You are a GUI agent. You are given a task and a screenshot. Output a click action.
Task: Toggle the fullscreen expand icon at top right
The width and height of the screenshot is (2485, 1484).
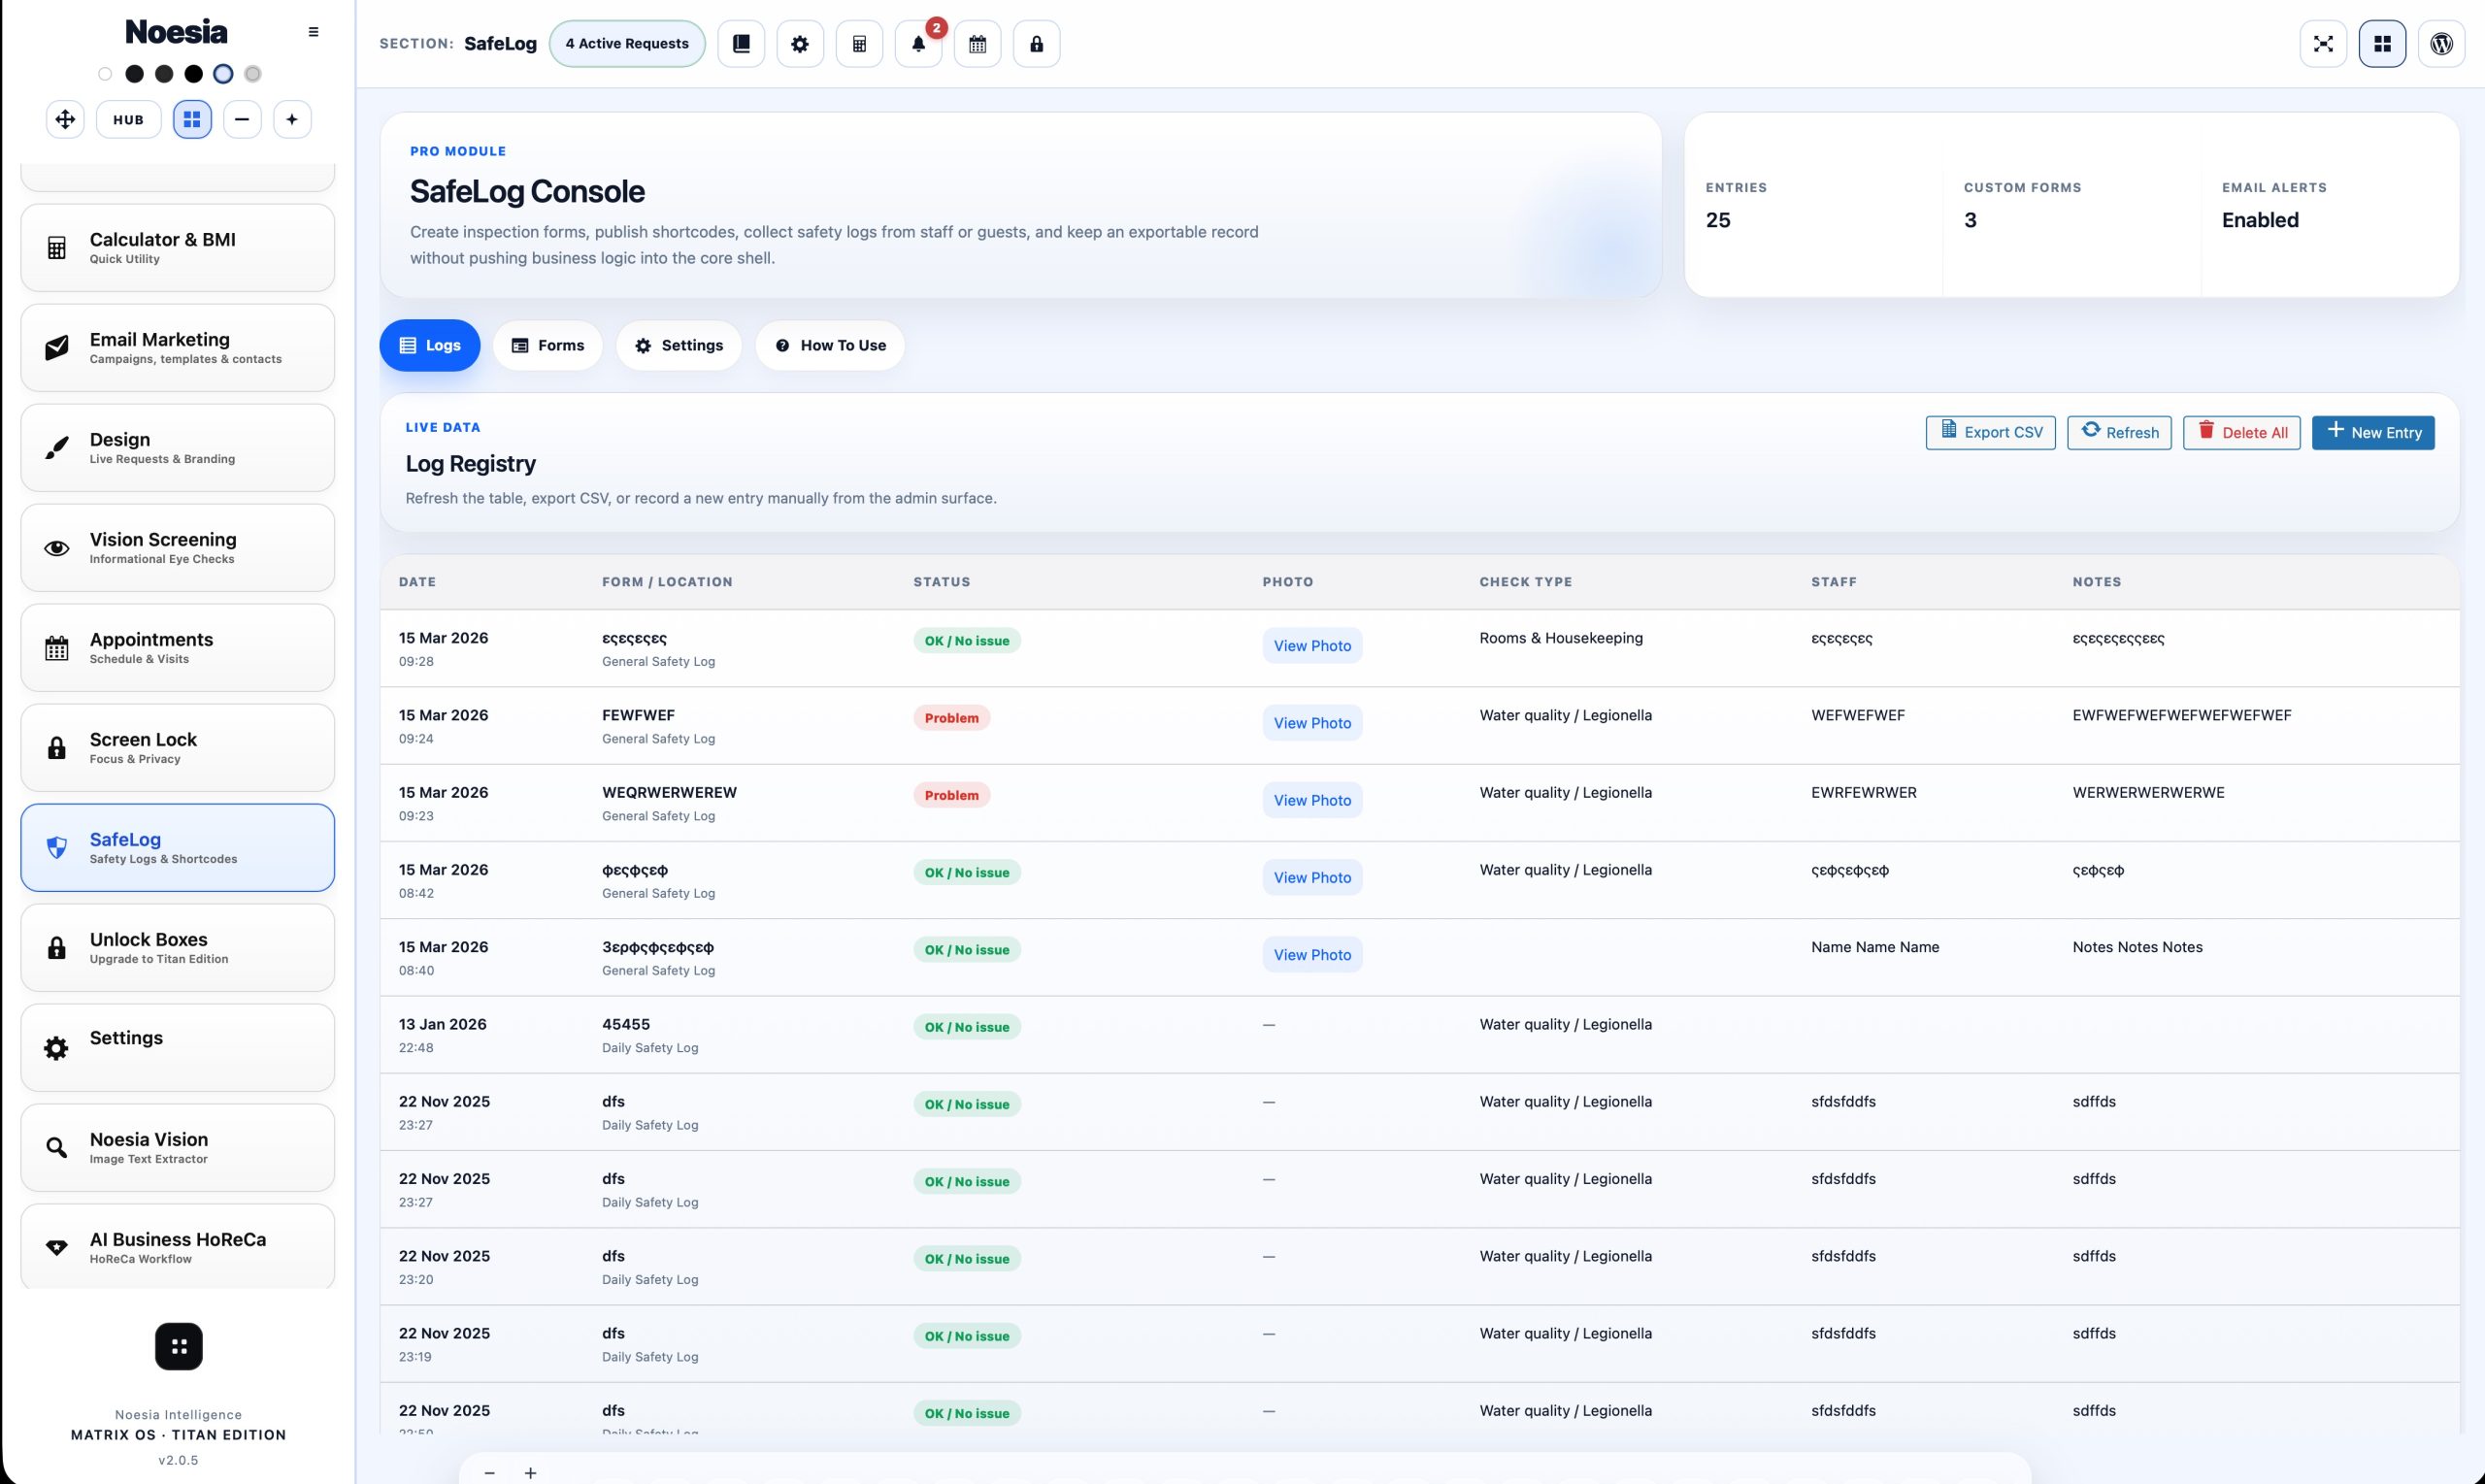click(2323, 44)
